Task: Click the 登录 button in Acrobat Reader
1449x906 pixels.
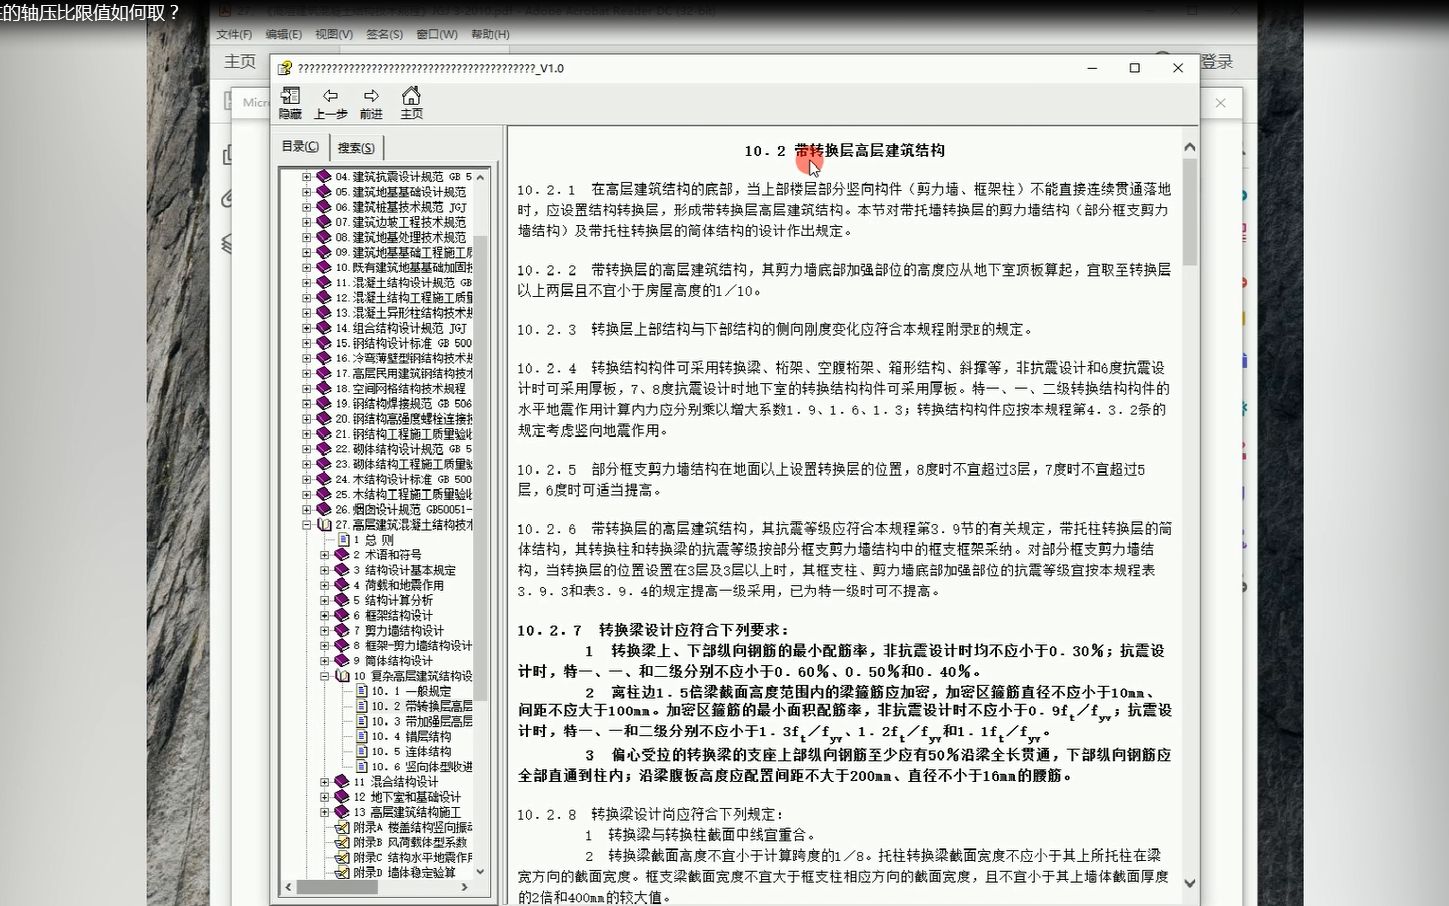Action: [x=1217, y=61]
